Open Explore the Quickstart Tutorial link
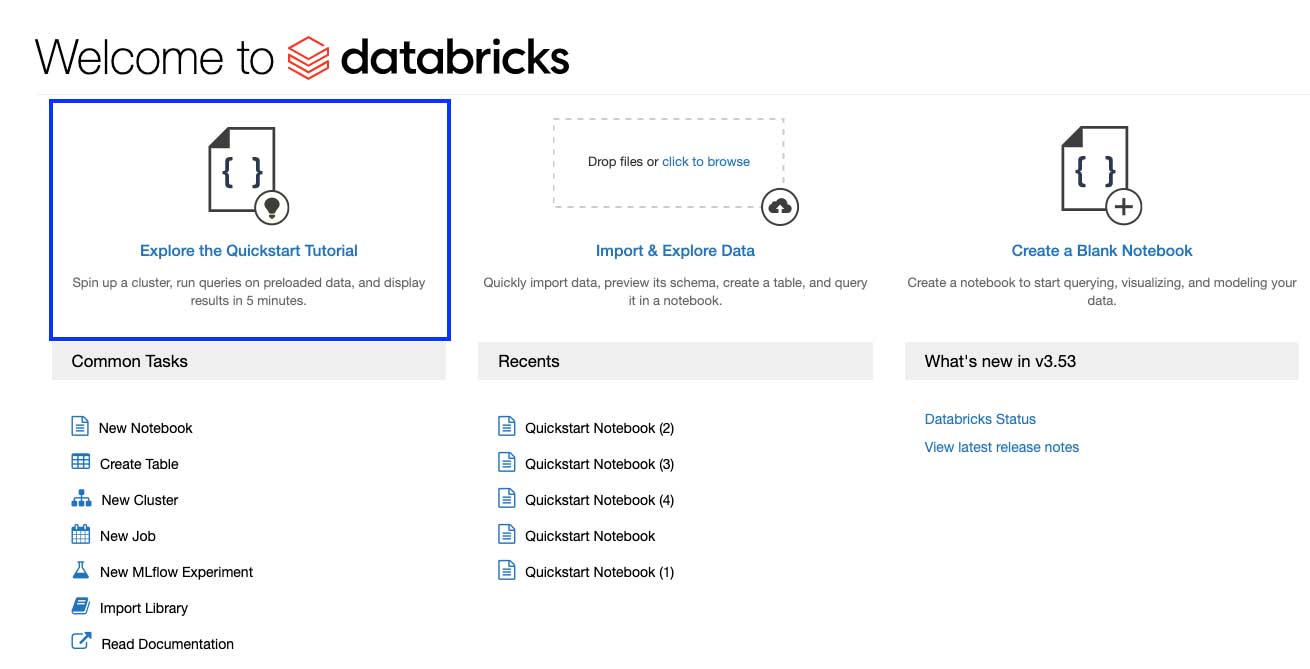The image size is (1310, 669). click(x=249, y=251)
